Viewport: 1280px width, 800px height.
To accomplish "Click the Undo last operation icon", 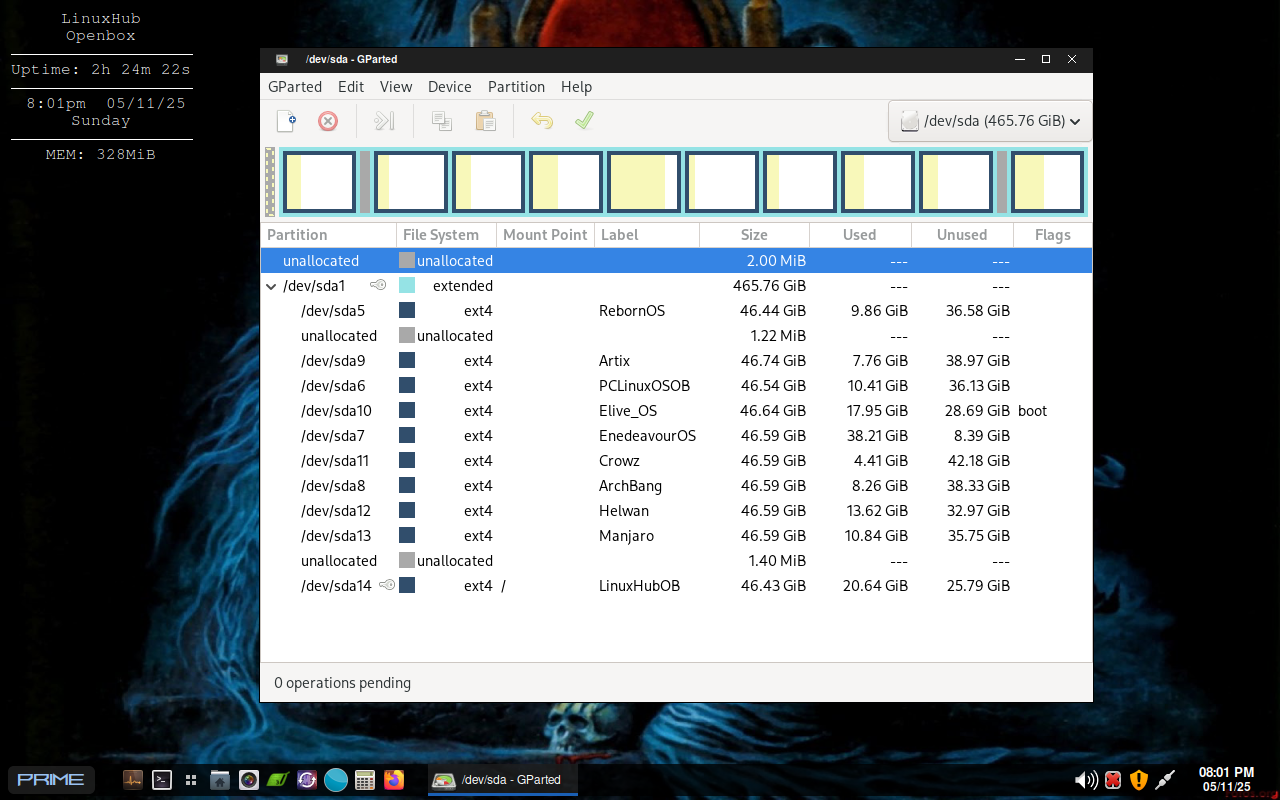I will (541, 121).
